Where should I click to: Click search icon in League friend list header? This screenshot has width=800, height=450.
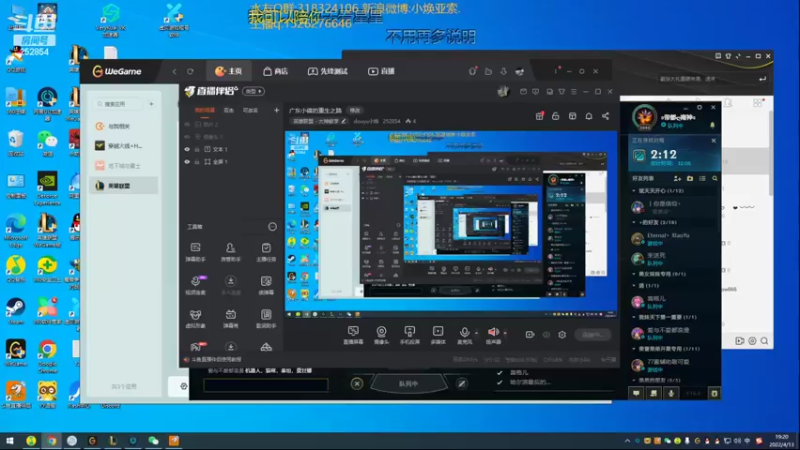[x=714, y=179]
